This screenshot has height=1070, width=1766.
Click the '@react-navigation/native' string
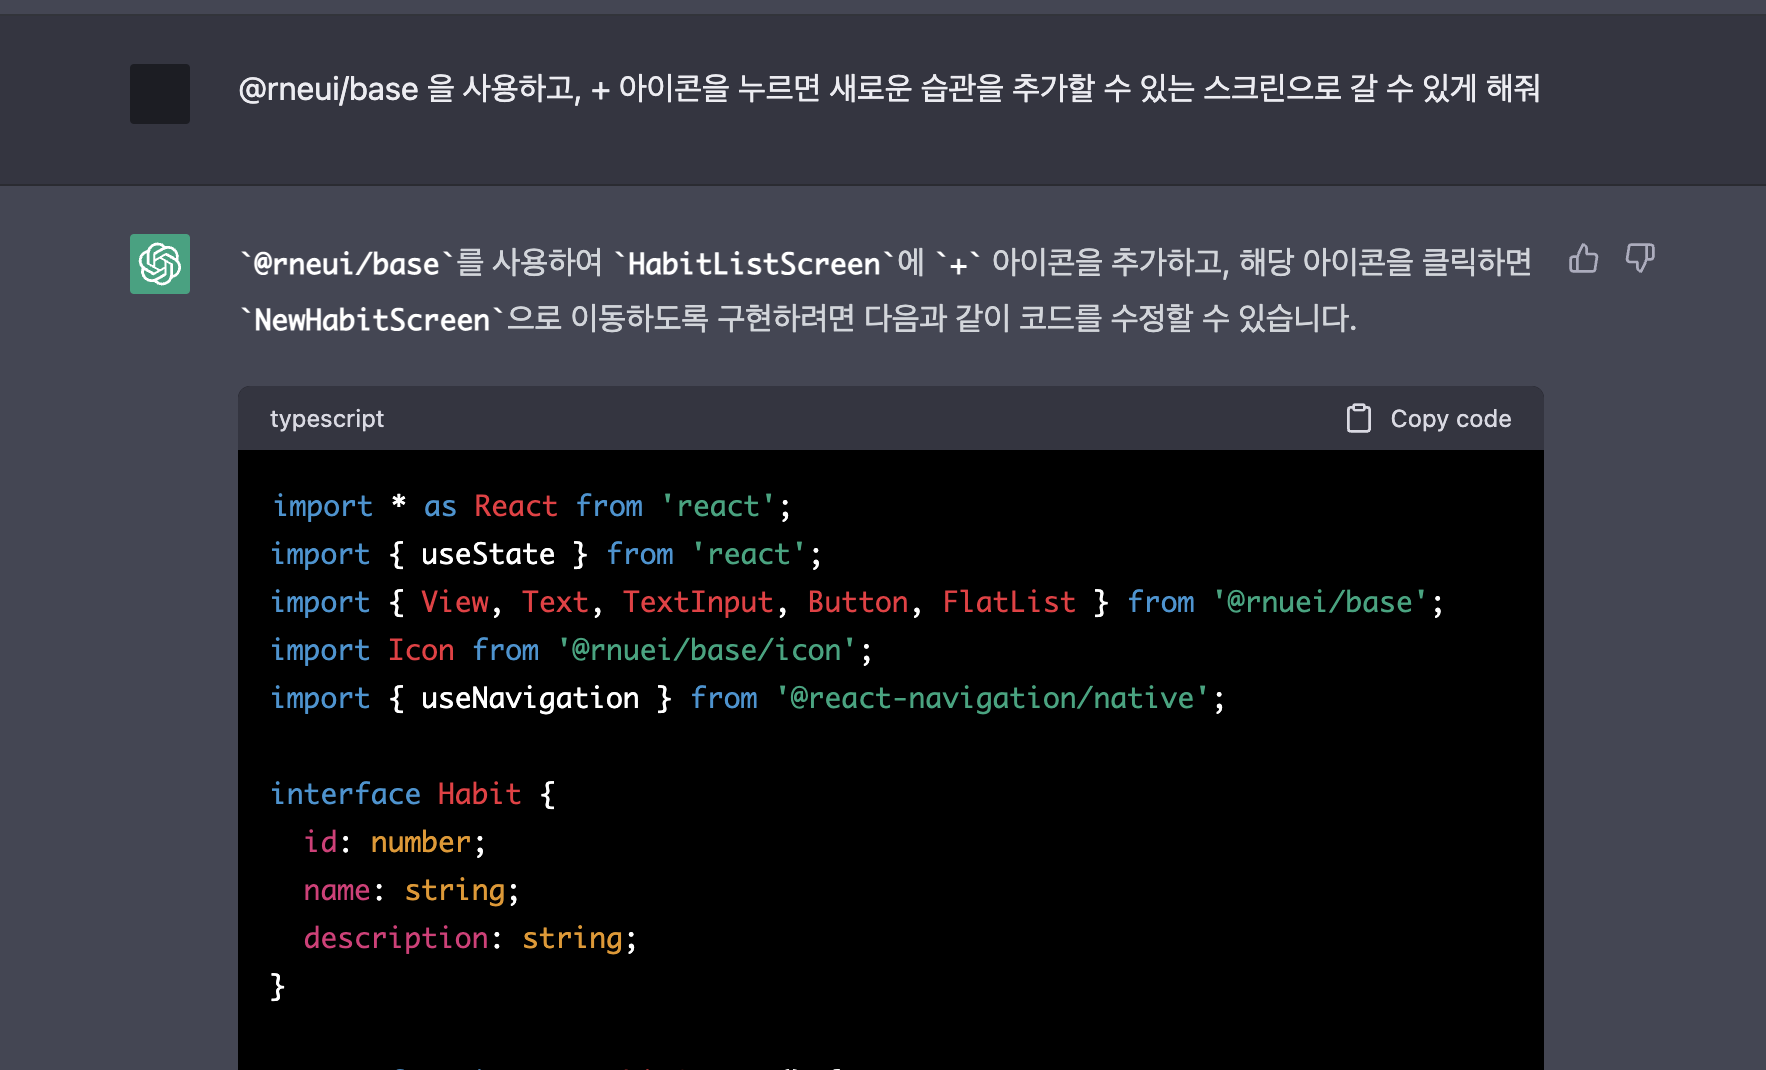[x=993, y=698]
